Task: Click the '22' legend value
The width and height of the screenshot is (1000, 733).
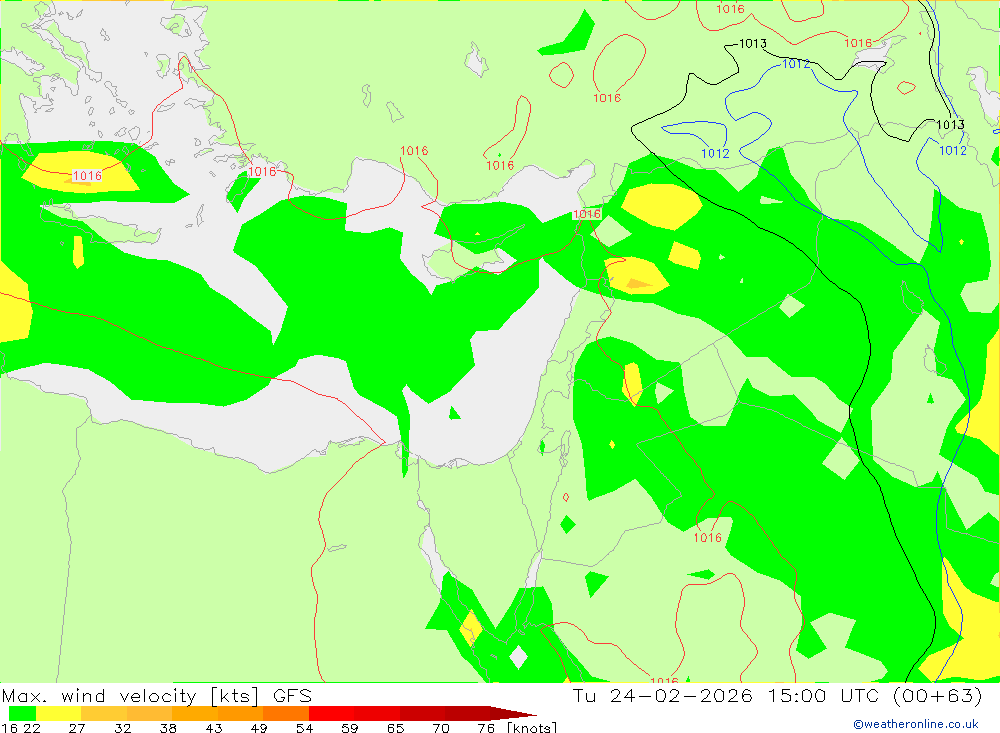Action: point(32,728)
